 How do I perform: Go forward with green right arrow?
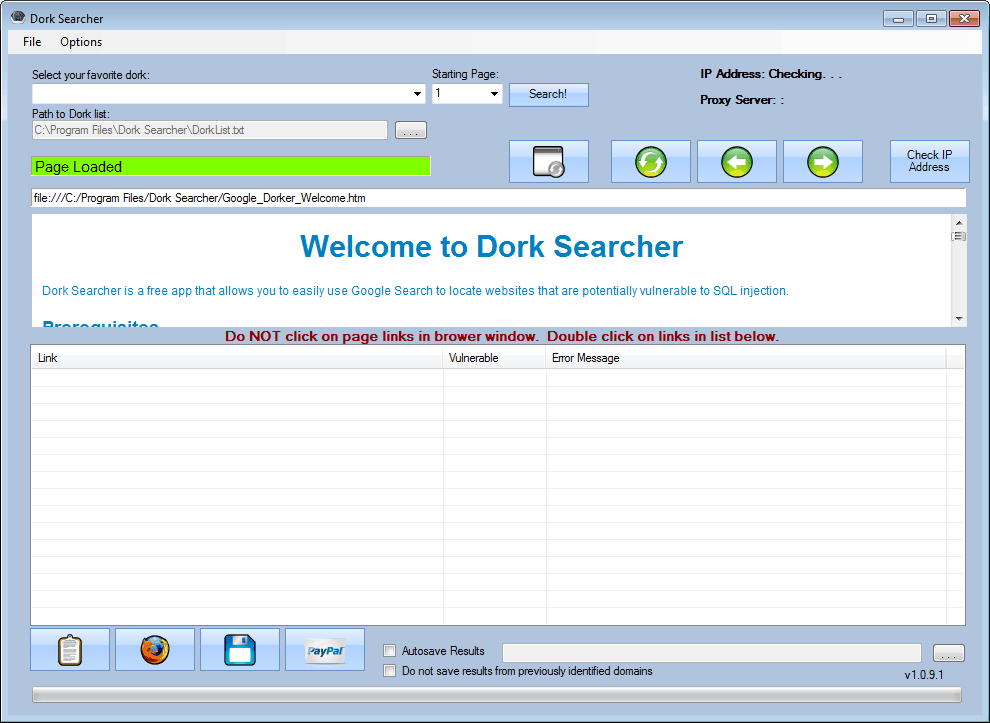click(822, 162)
